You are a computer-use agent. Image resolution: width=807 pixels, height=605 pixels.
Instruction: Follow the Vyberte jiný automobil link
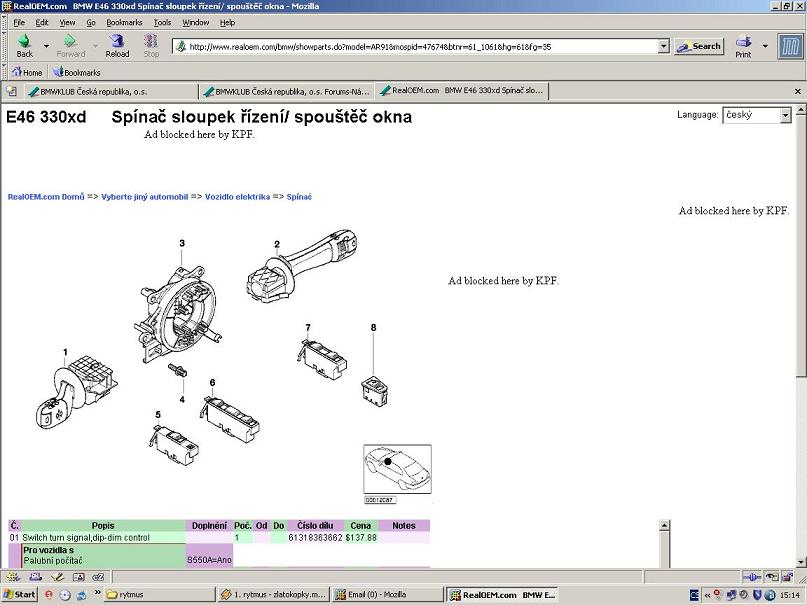(x=145, y=197)
